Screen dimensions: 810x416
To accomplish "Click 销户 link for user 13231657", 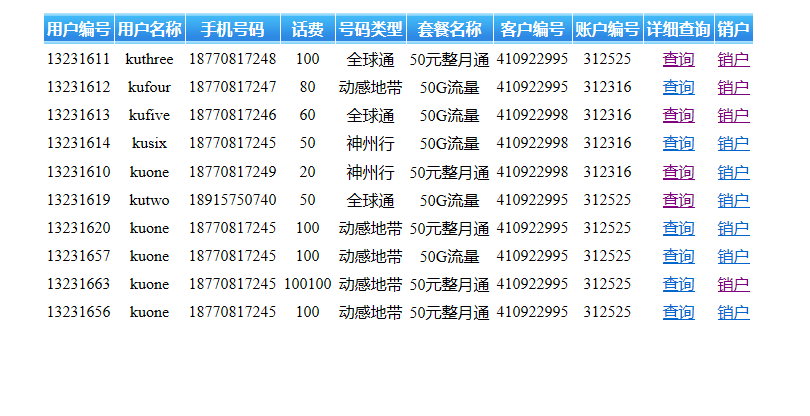I will tap(733, 256).
